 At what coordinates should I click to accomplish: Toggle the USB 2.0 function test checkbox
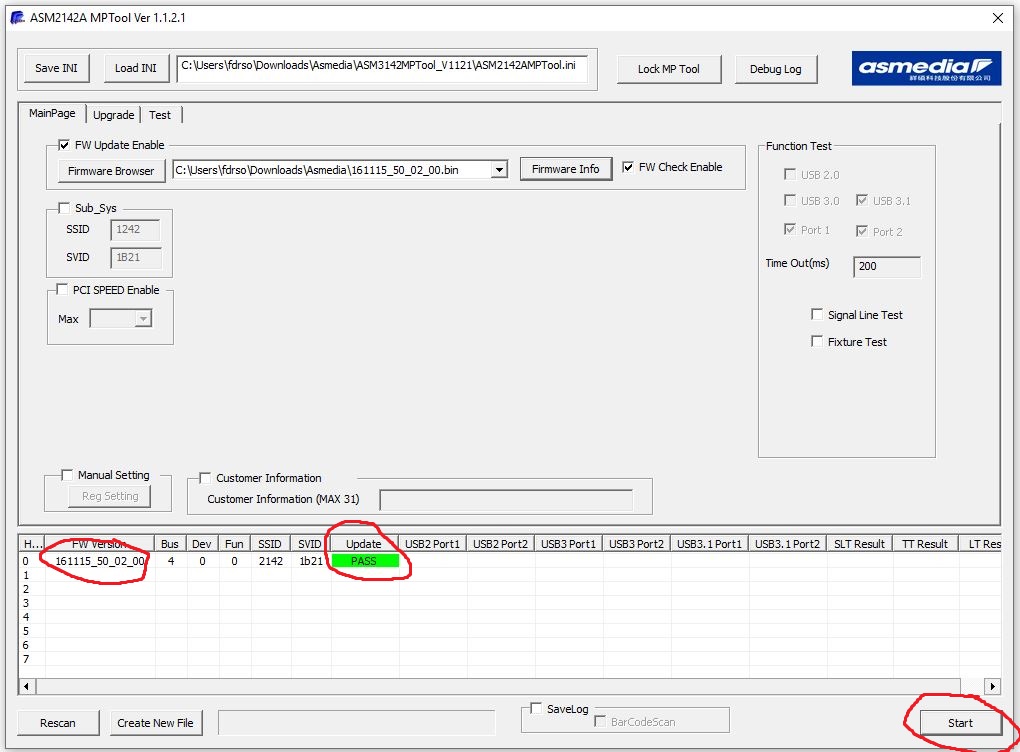tap(790, 174)
